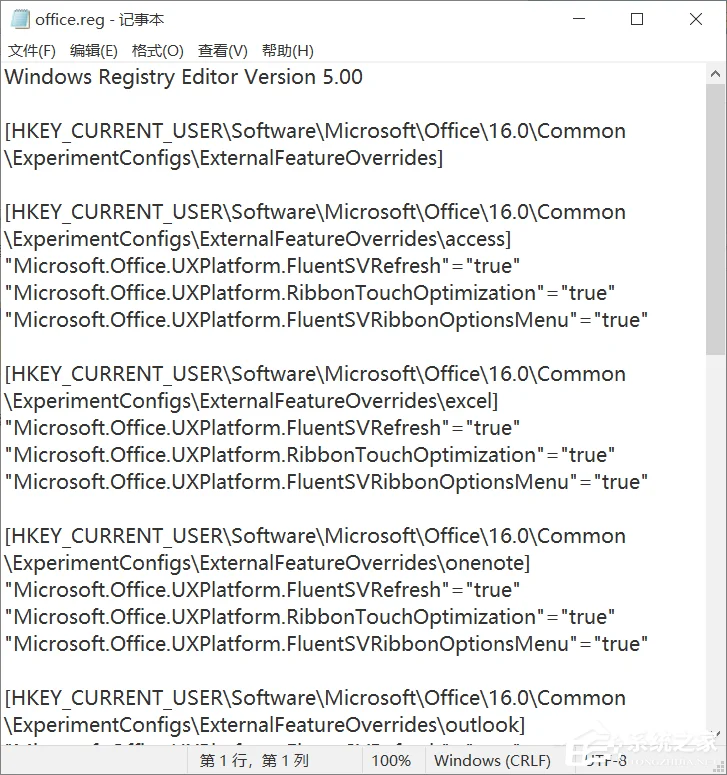Place cursor on the ExternalFeatureOverrides\excel] line
Screen dimensions: 727x775
point(252,401)
